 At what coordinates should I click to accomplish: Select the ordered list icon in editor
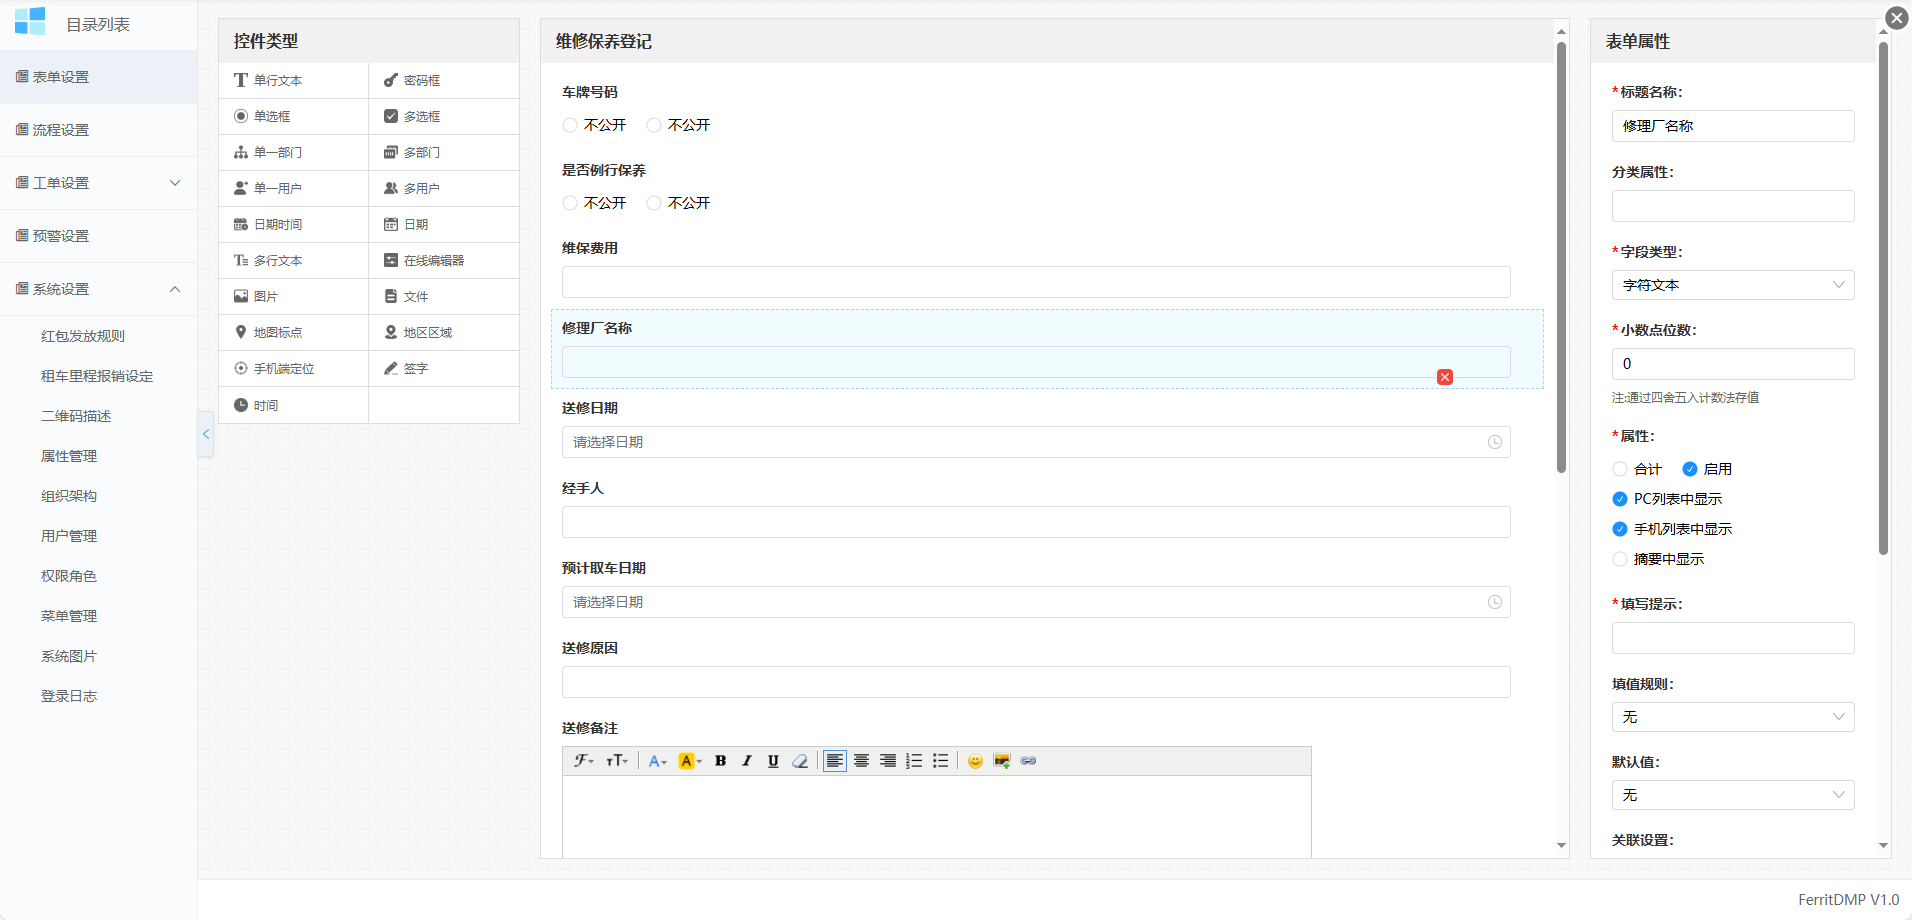pos(914,761)
